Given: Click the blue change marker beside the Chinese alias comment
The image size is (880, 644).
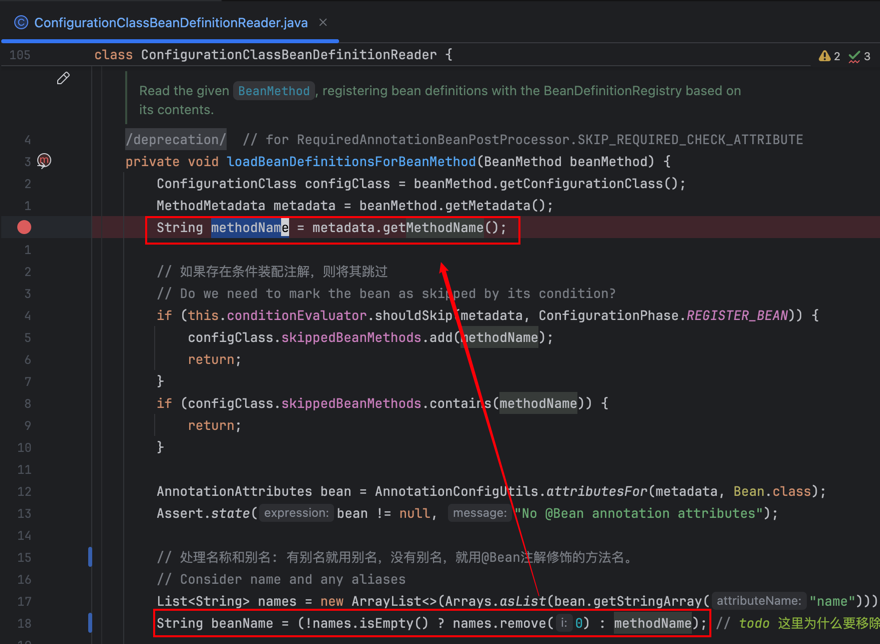Looking at the screenshot, I should (x=90, y=557).
